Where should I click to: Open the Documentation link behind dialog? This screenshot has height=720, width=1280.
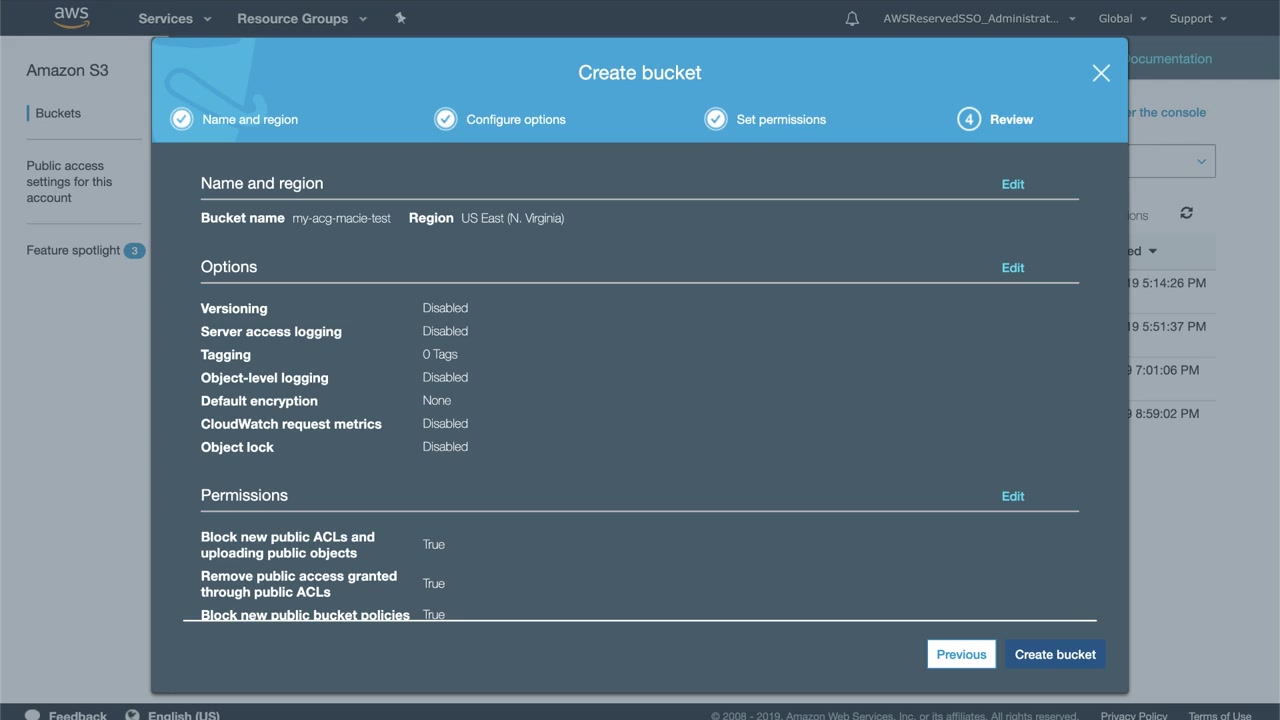pyautogui.click(x=1170, y=59)
